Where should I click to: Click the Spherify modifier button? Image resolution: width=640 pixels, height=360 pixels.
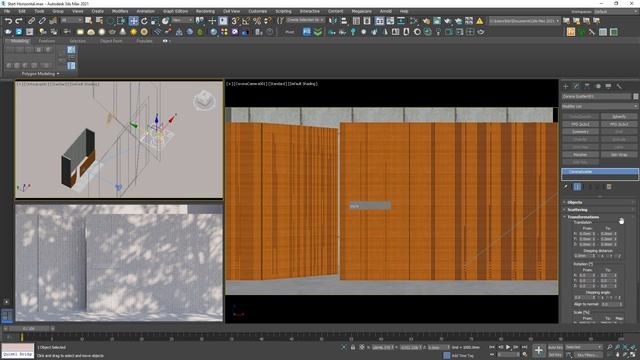[x=619, y=116]
